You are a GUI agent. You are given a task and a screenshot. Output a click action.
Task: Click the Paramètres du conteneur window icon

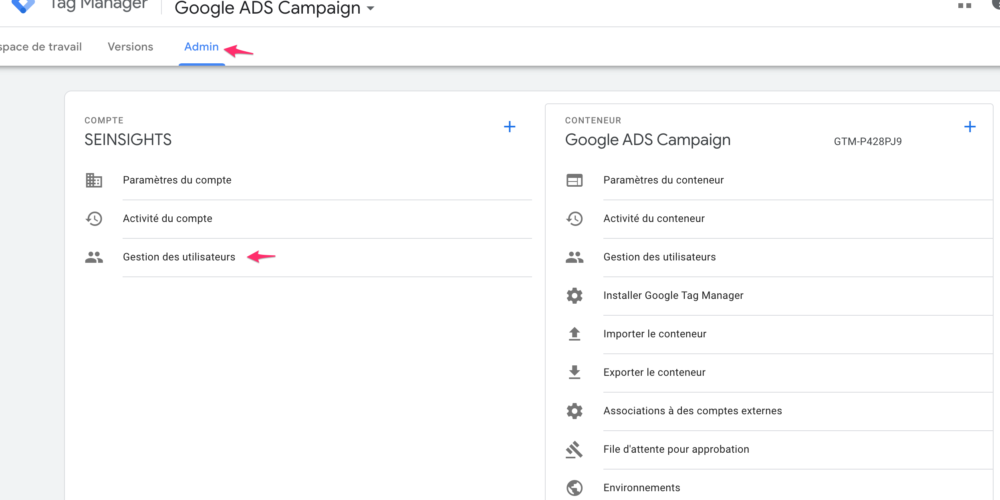click(574, 180)
